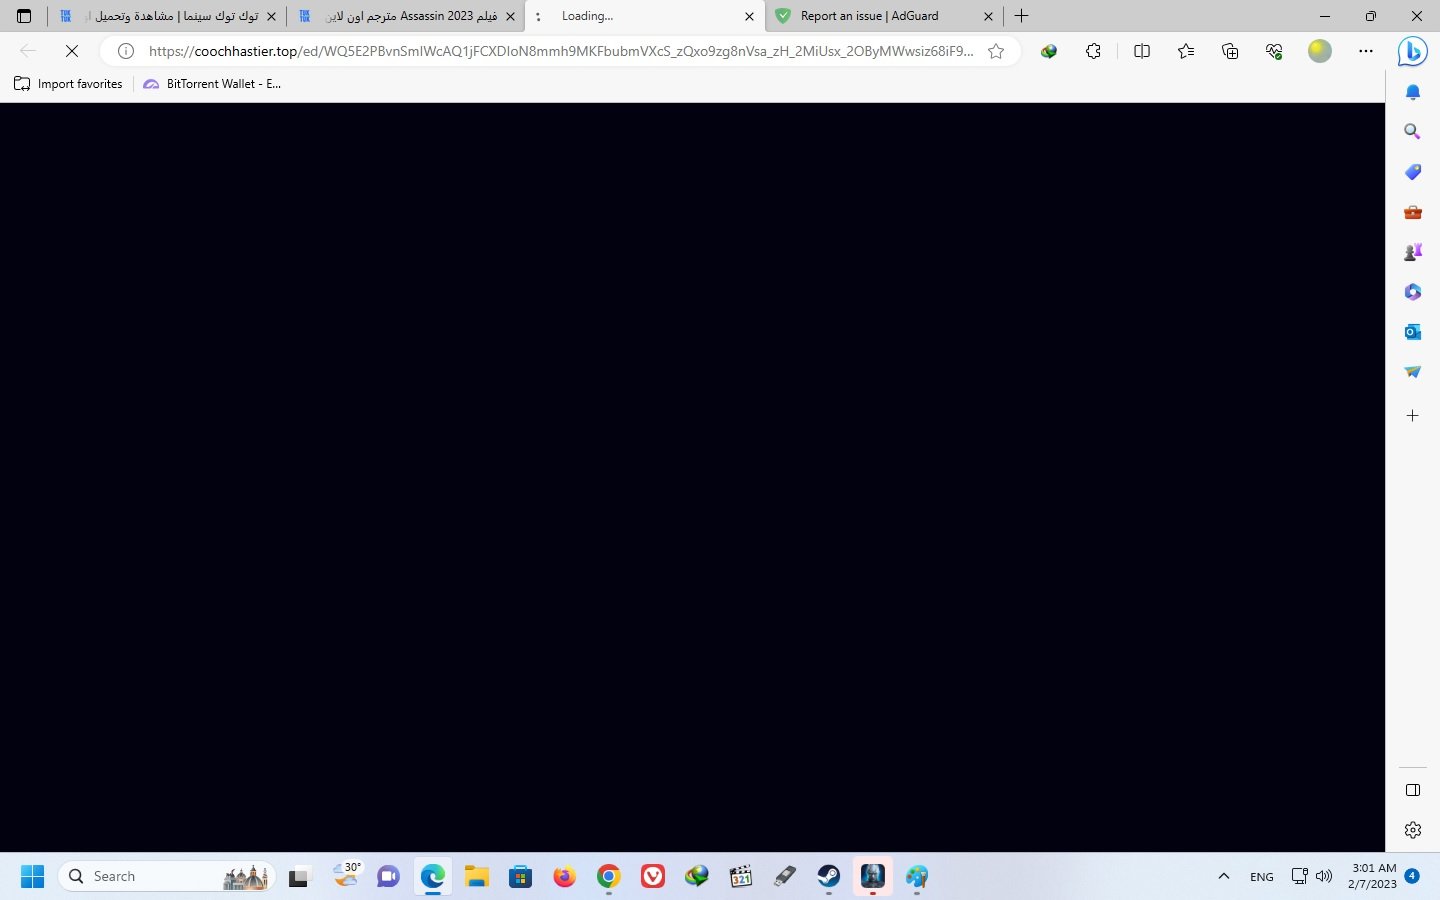Open the Drop panel in the sidebar
The width and height of the screenshot is (1440, 900).
coord(1412,371)
